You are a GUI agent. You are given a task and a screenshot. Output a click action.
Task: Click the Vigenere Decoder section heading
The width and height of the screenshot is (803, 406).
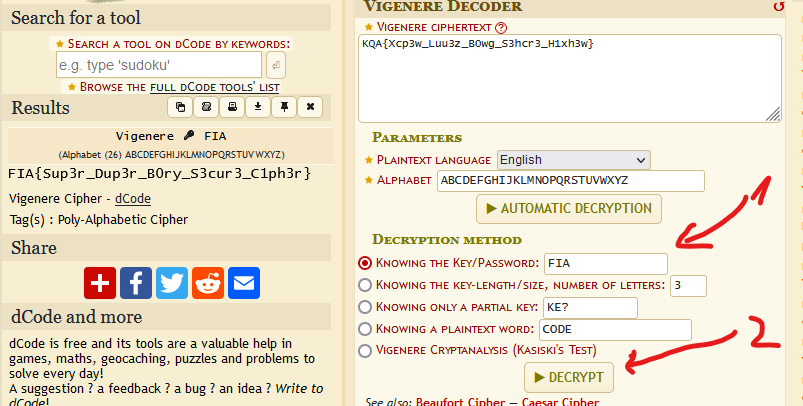tap(442, 7)
